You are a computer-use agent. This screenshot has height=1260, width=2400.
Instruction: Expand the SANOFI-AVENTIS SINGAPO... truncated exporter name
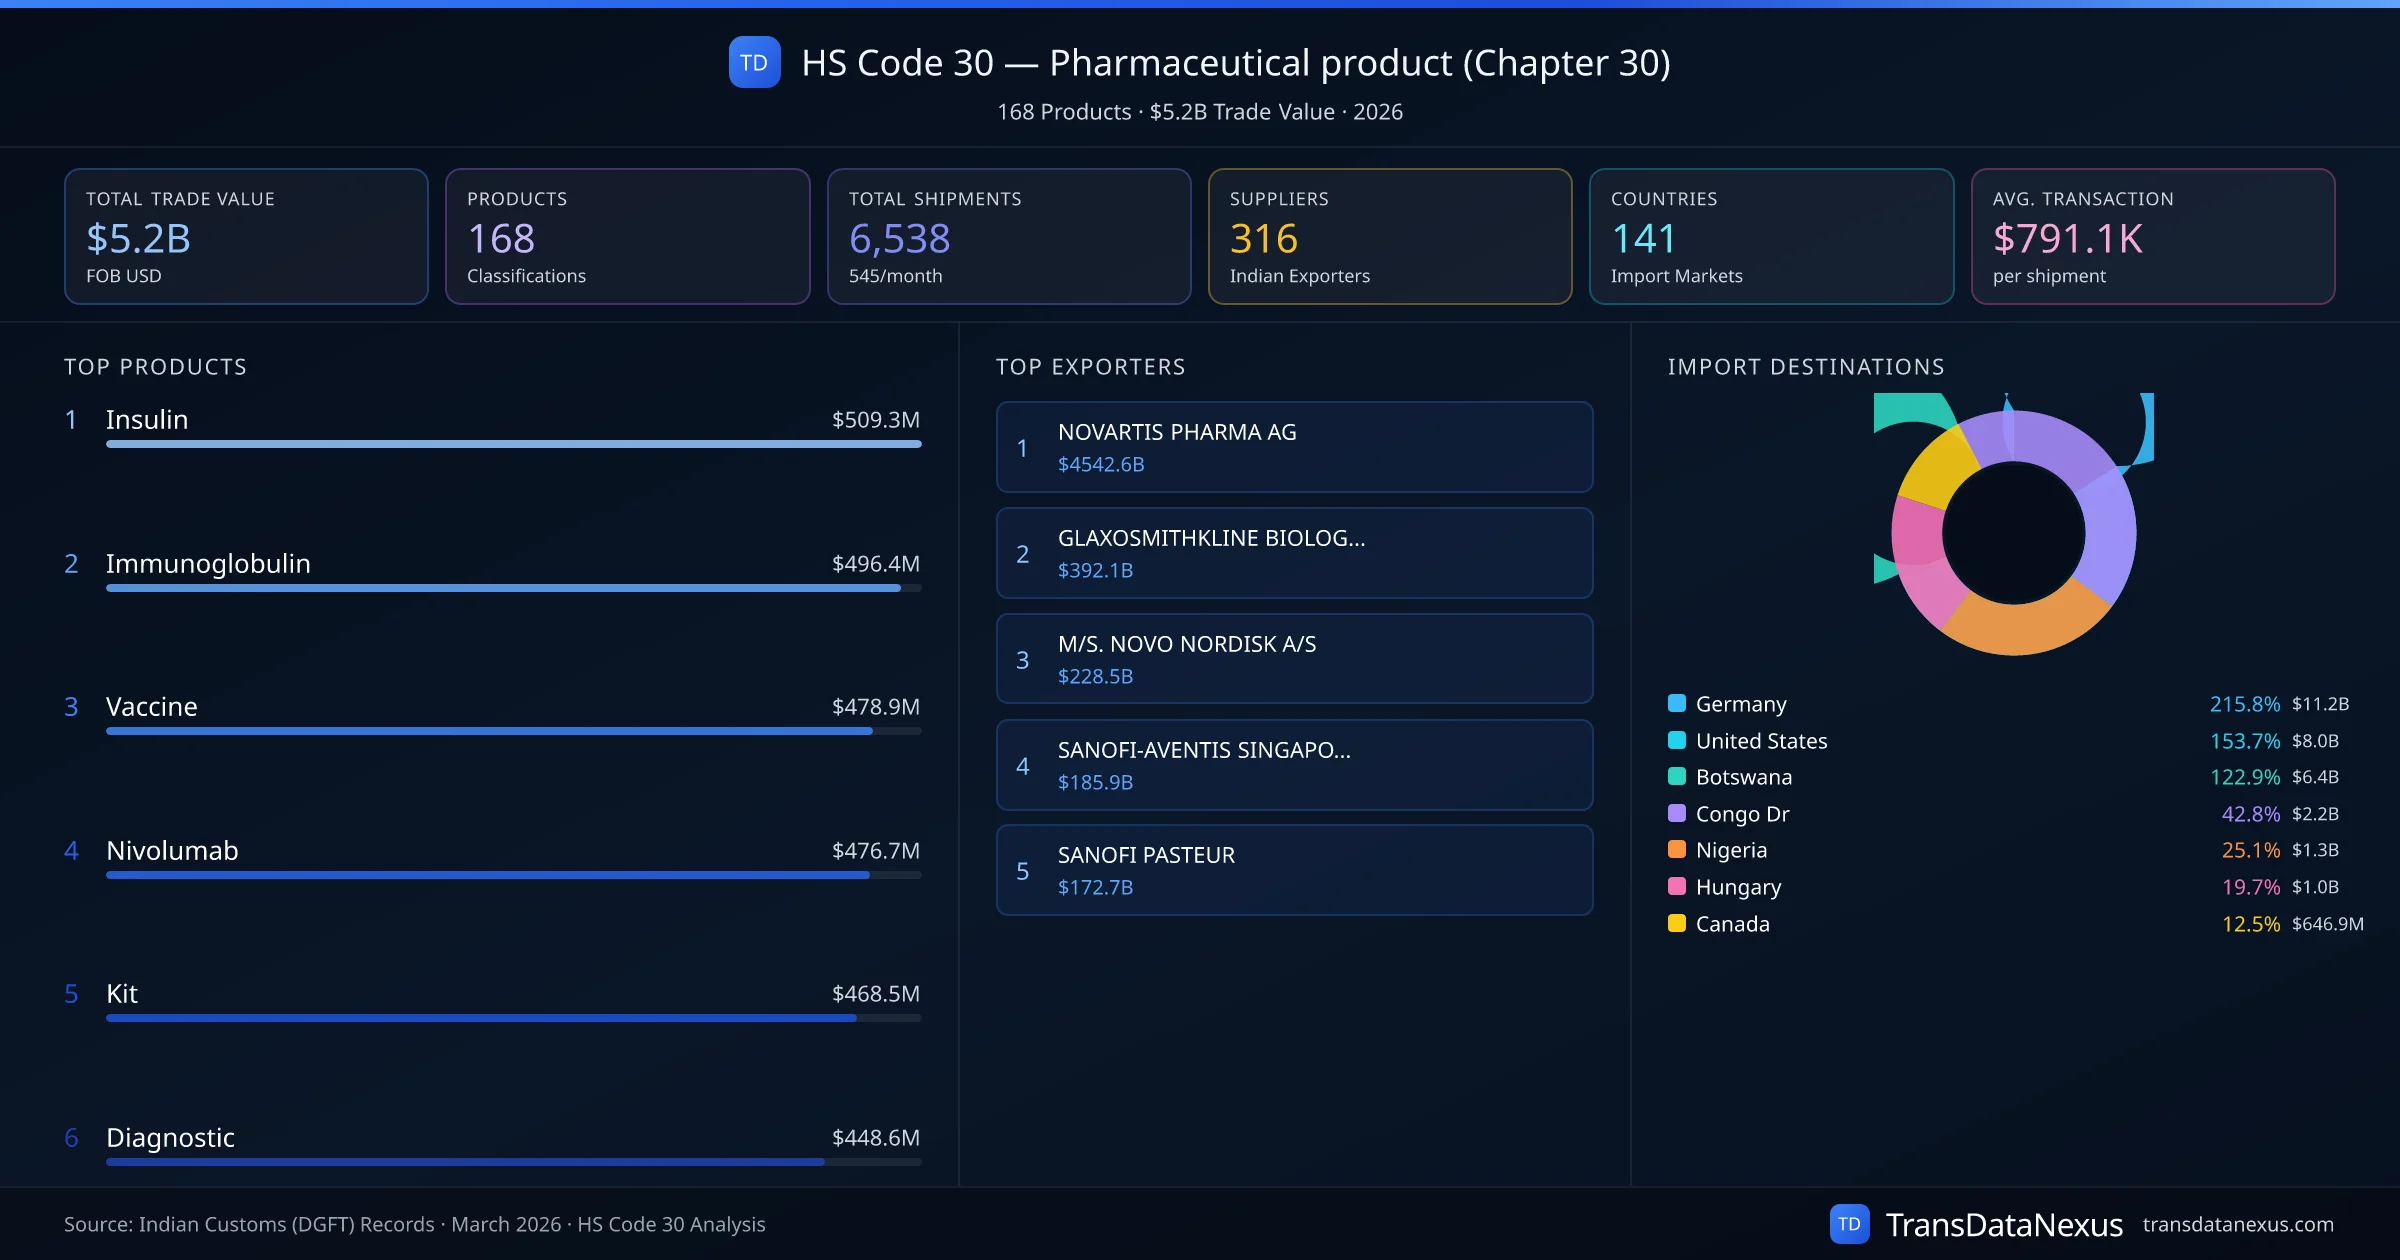(x=1204, y=750)
